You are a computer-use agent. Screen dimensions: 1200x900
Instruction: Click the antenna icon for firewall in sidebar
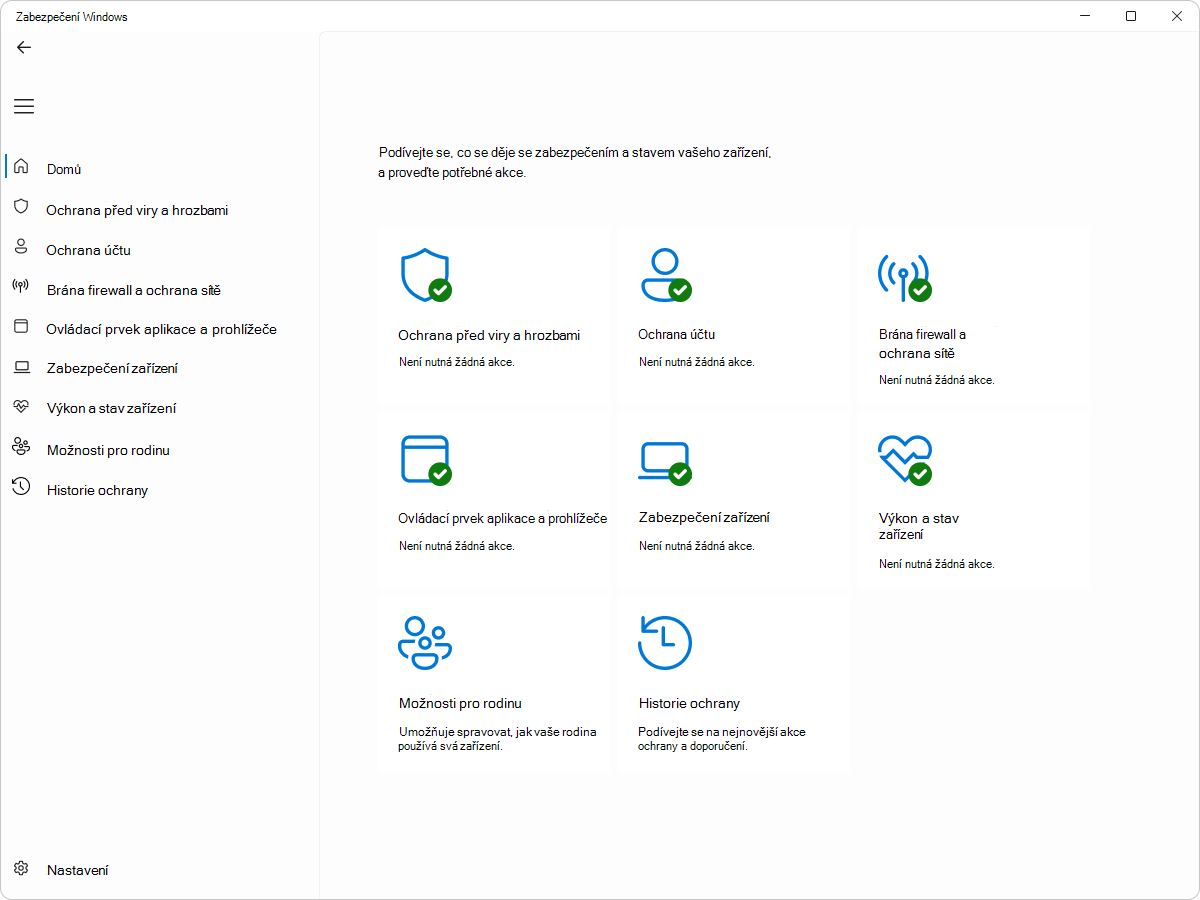coord(21,288)
